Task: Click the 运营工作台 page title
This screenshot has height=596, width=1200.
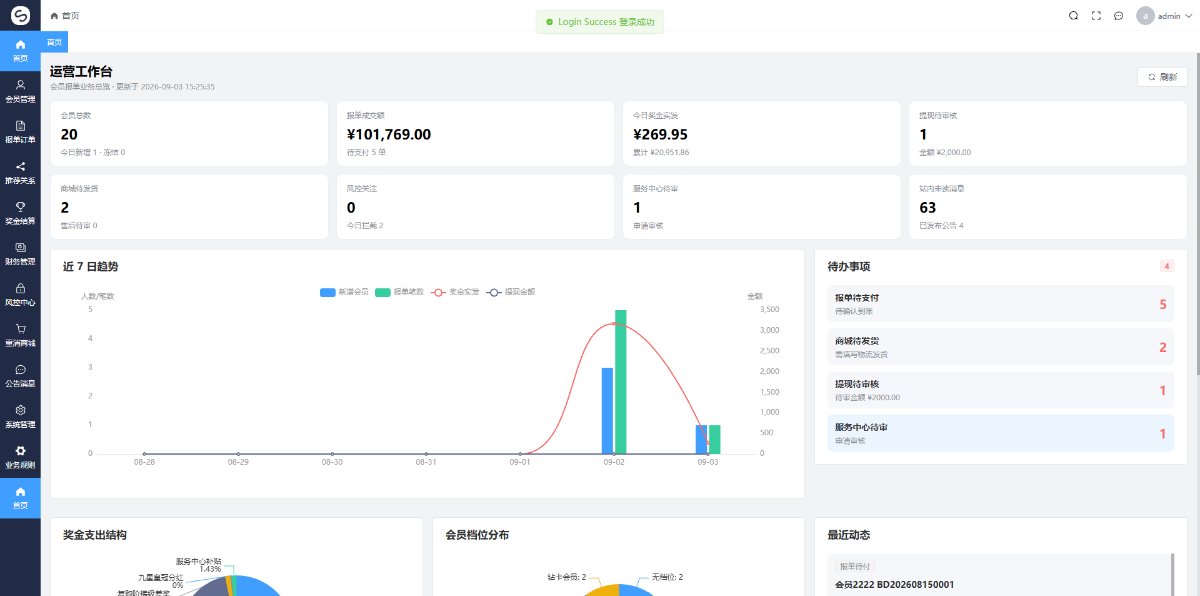Action: (x=81, y=71)
